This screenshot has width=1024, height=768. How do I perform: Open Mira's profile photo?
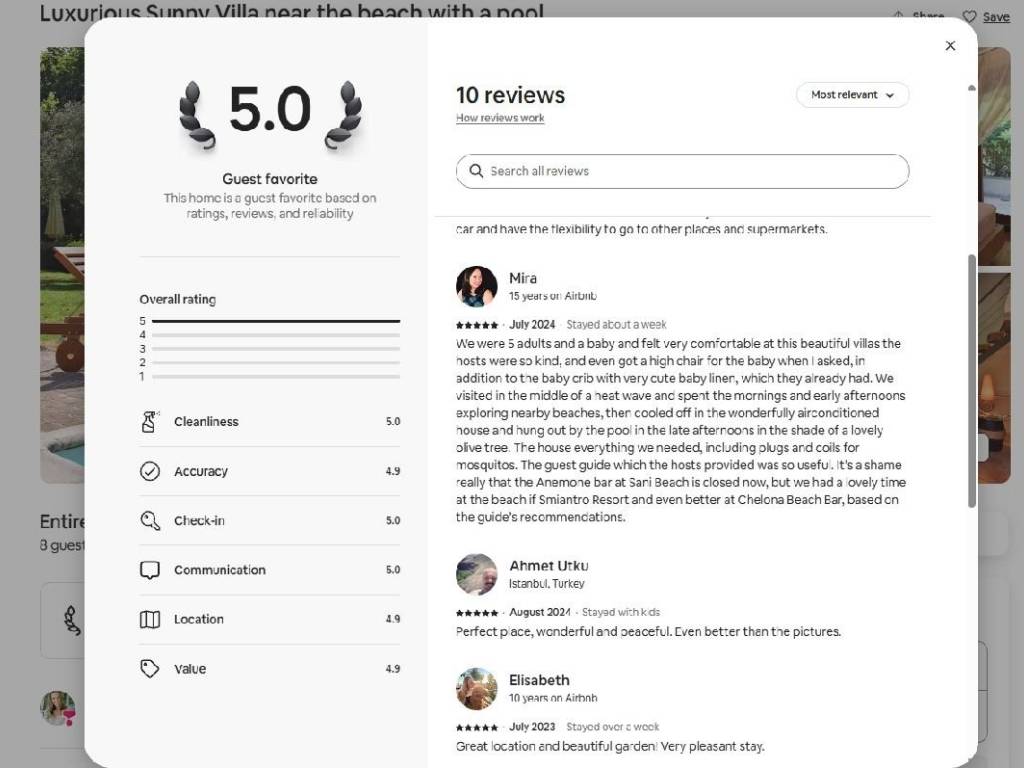click(476, 286)
